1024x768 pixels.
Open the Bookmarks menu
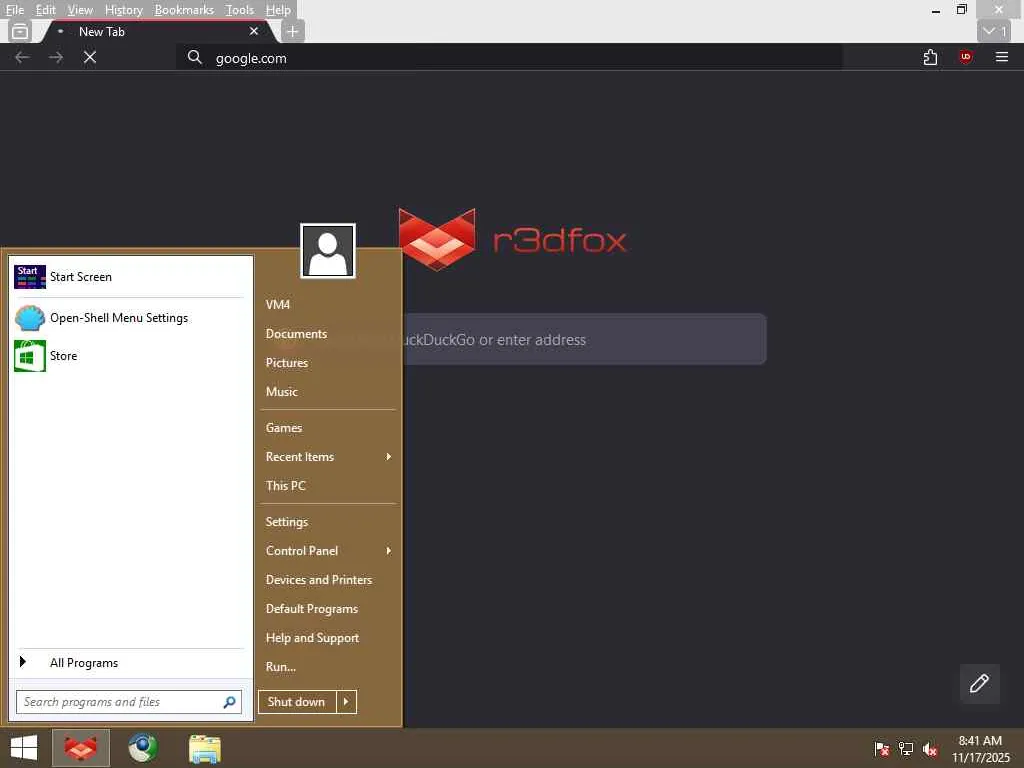coord(184,10)
